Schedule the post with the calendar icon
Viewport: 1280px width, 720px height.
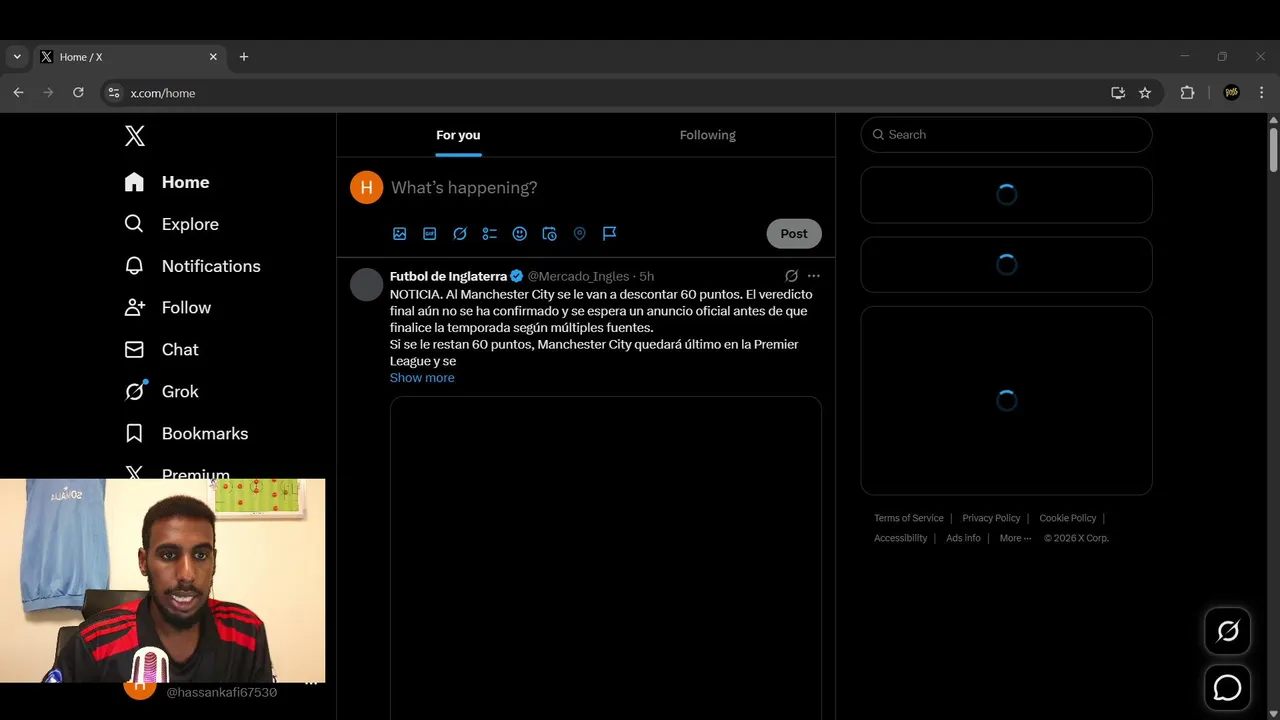(x=549, y=233)
